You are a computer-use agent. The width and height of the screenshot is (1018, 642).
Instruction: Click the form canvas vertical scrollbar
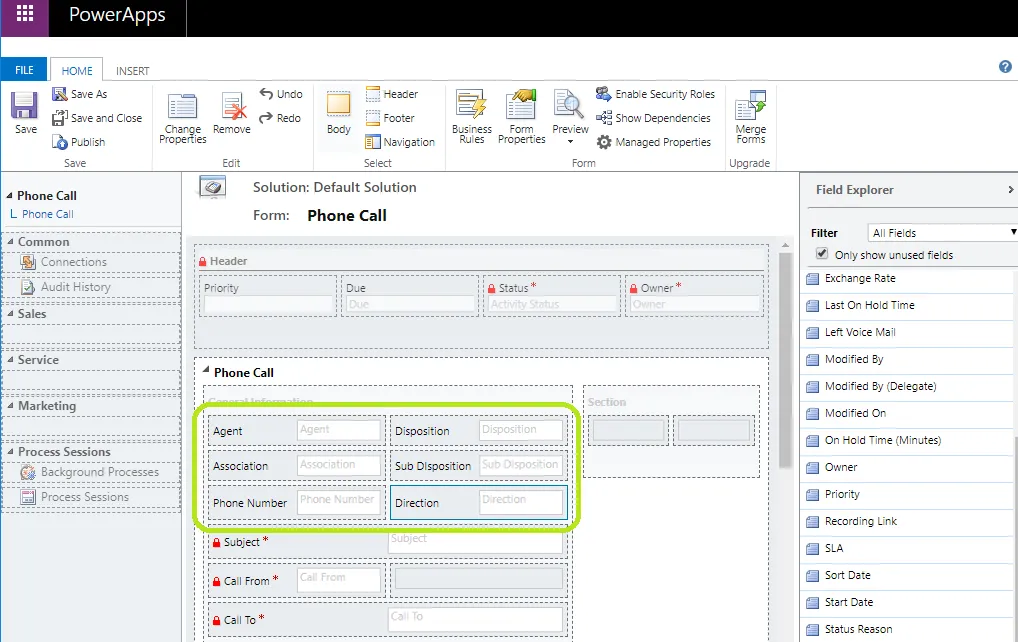[x=785, y=360]
